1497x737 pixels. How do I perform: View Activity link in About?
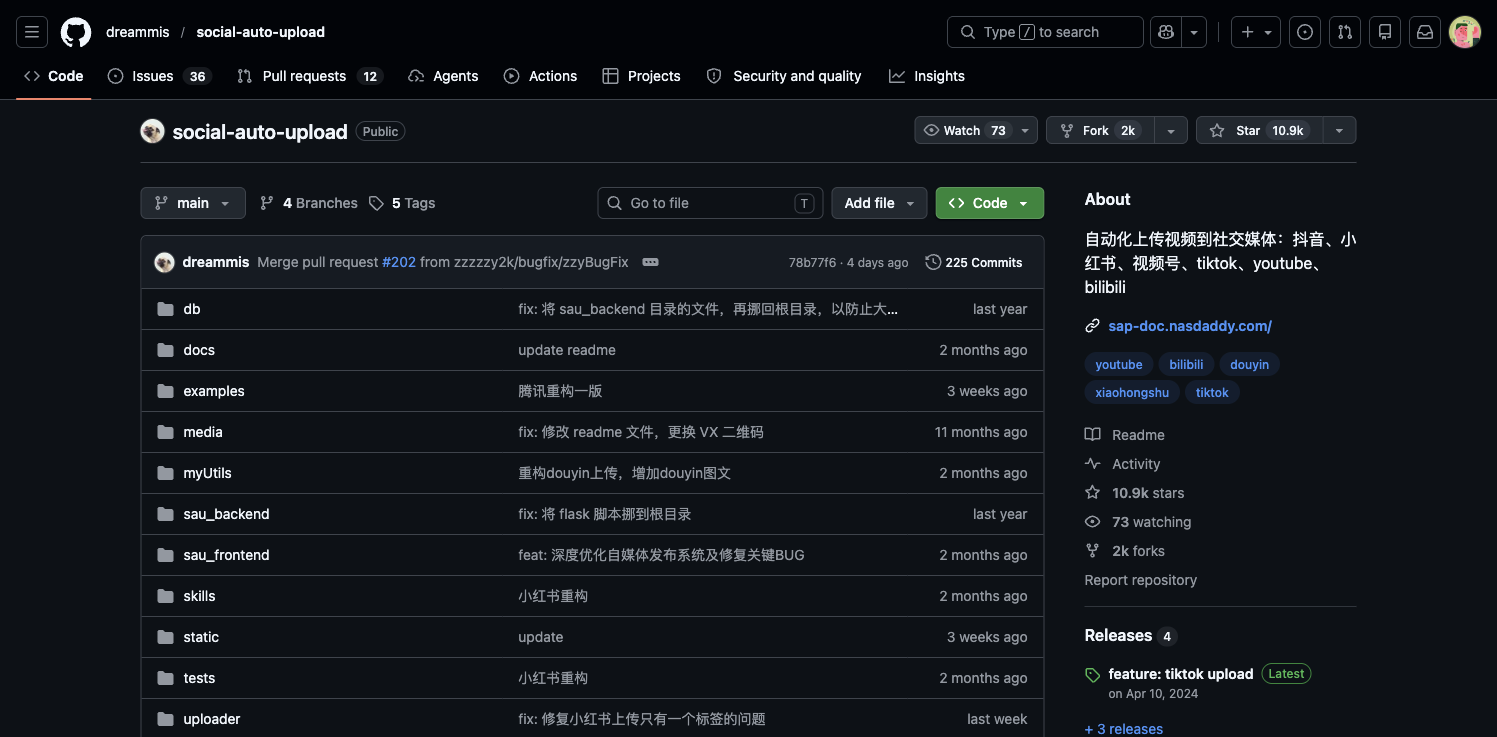1123,464
